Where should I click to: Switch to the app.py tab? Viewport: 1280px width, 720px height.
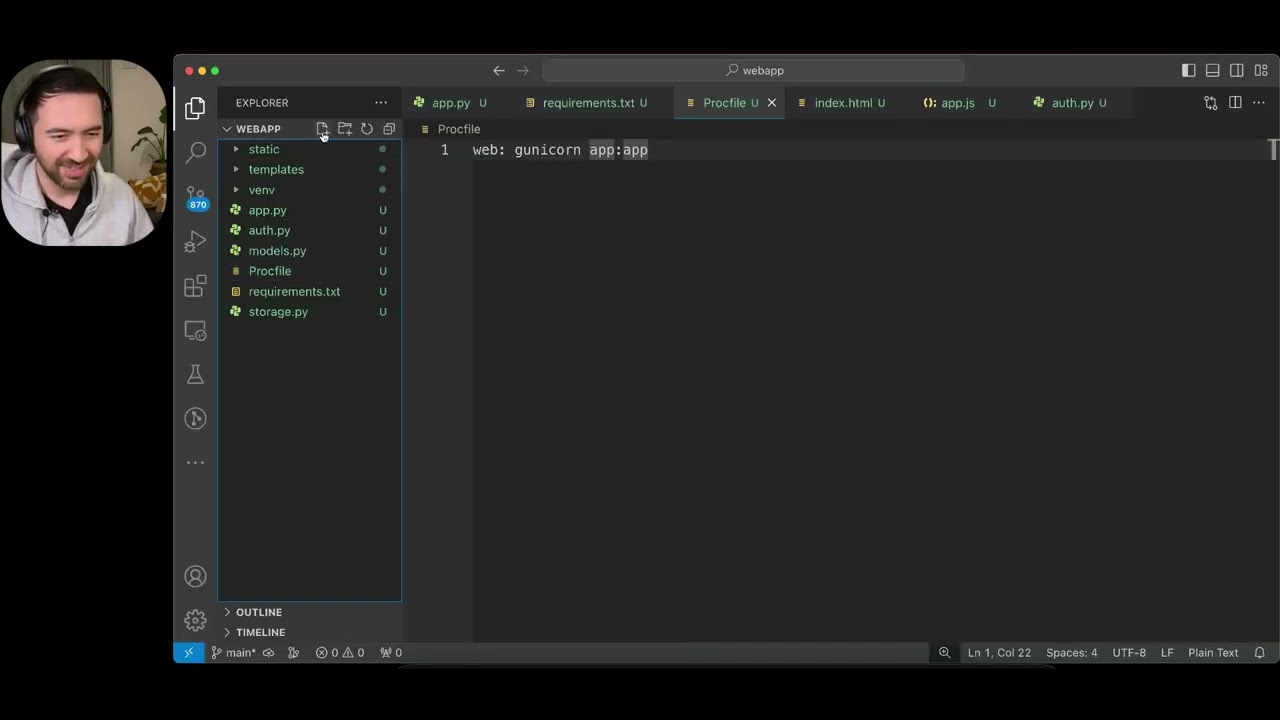pyautogui.click(x=451, y=103)
